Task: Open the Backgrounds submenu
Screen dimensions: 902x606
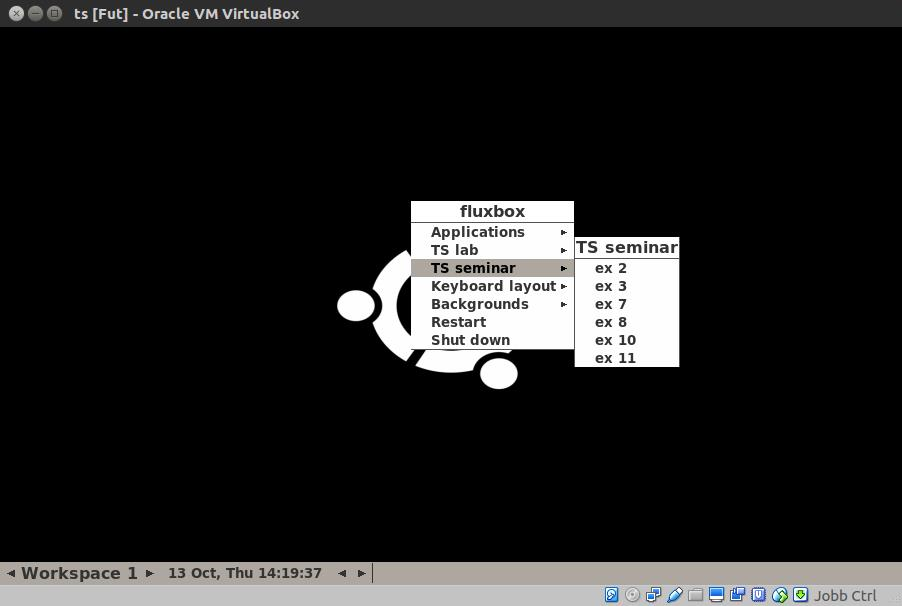Action: [492, 304]
